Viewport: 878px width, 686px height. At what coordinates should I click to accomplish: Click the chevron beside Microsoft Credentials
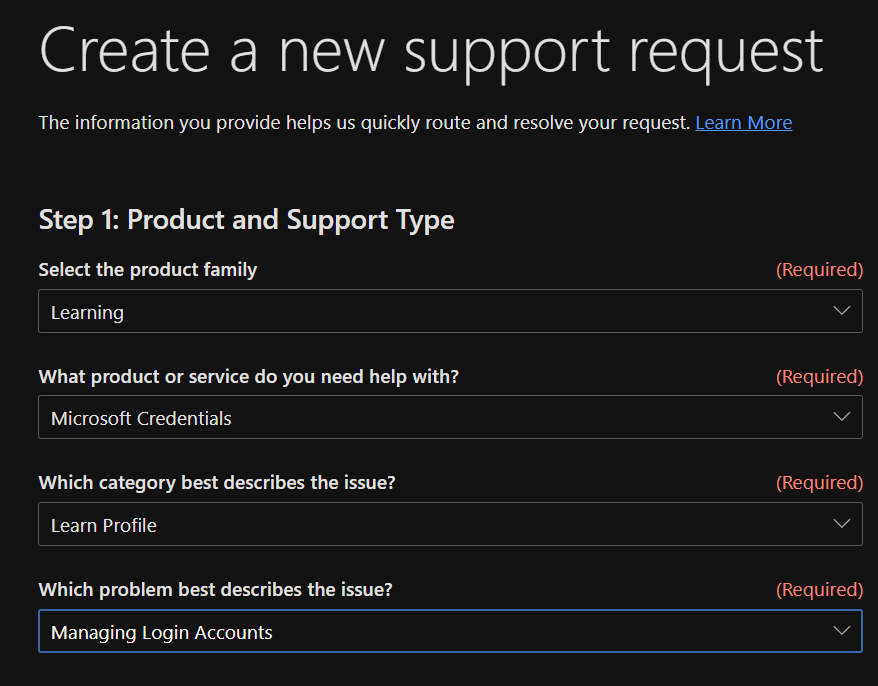842,417
